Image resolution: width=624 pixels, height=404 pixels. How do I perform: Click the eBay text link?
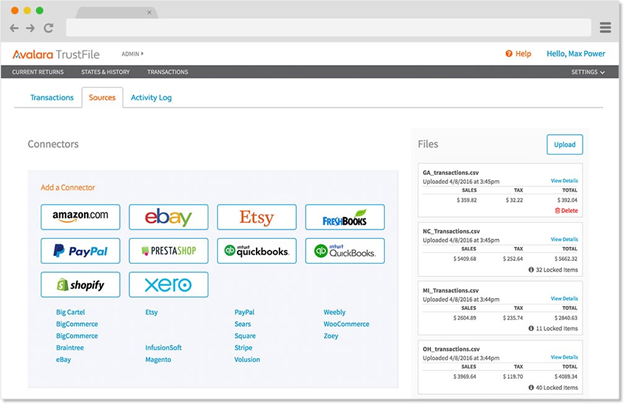tap(64, 359)
